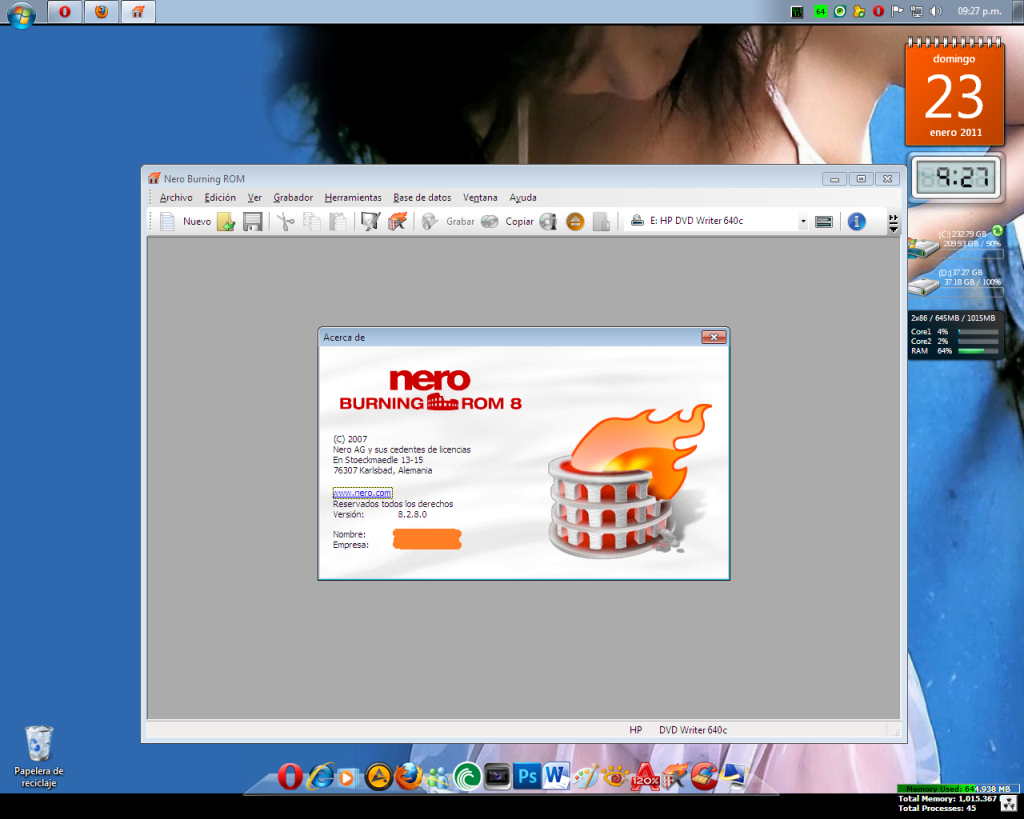Click the Grabar burn button
The height and width of the screenshot is (819, 1024).
pos(449,221)
